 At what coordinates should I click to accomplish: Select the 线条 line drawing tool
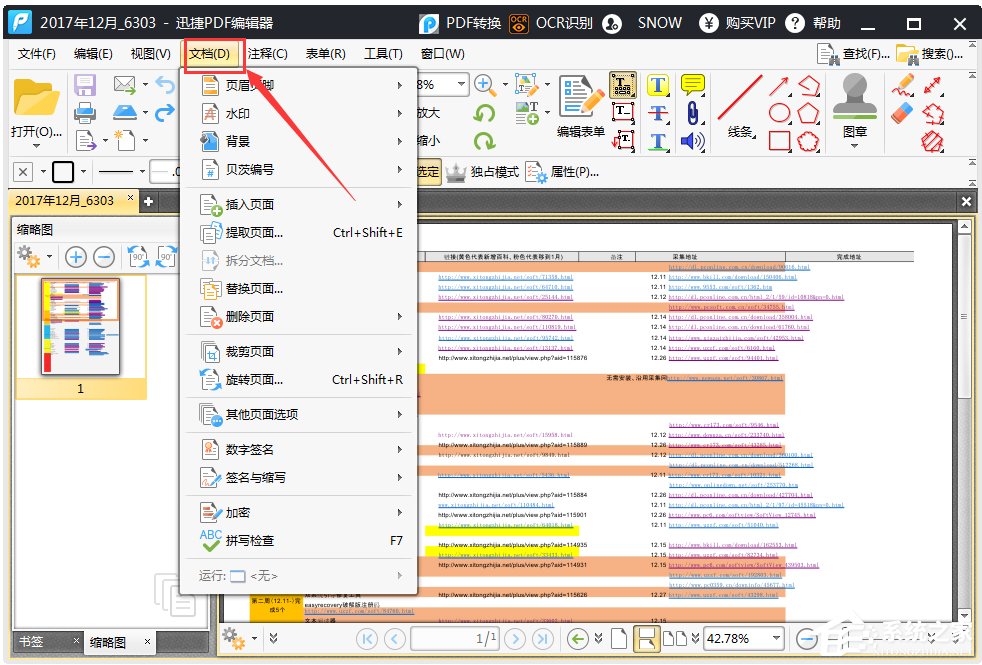(x=740, y=108)
